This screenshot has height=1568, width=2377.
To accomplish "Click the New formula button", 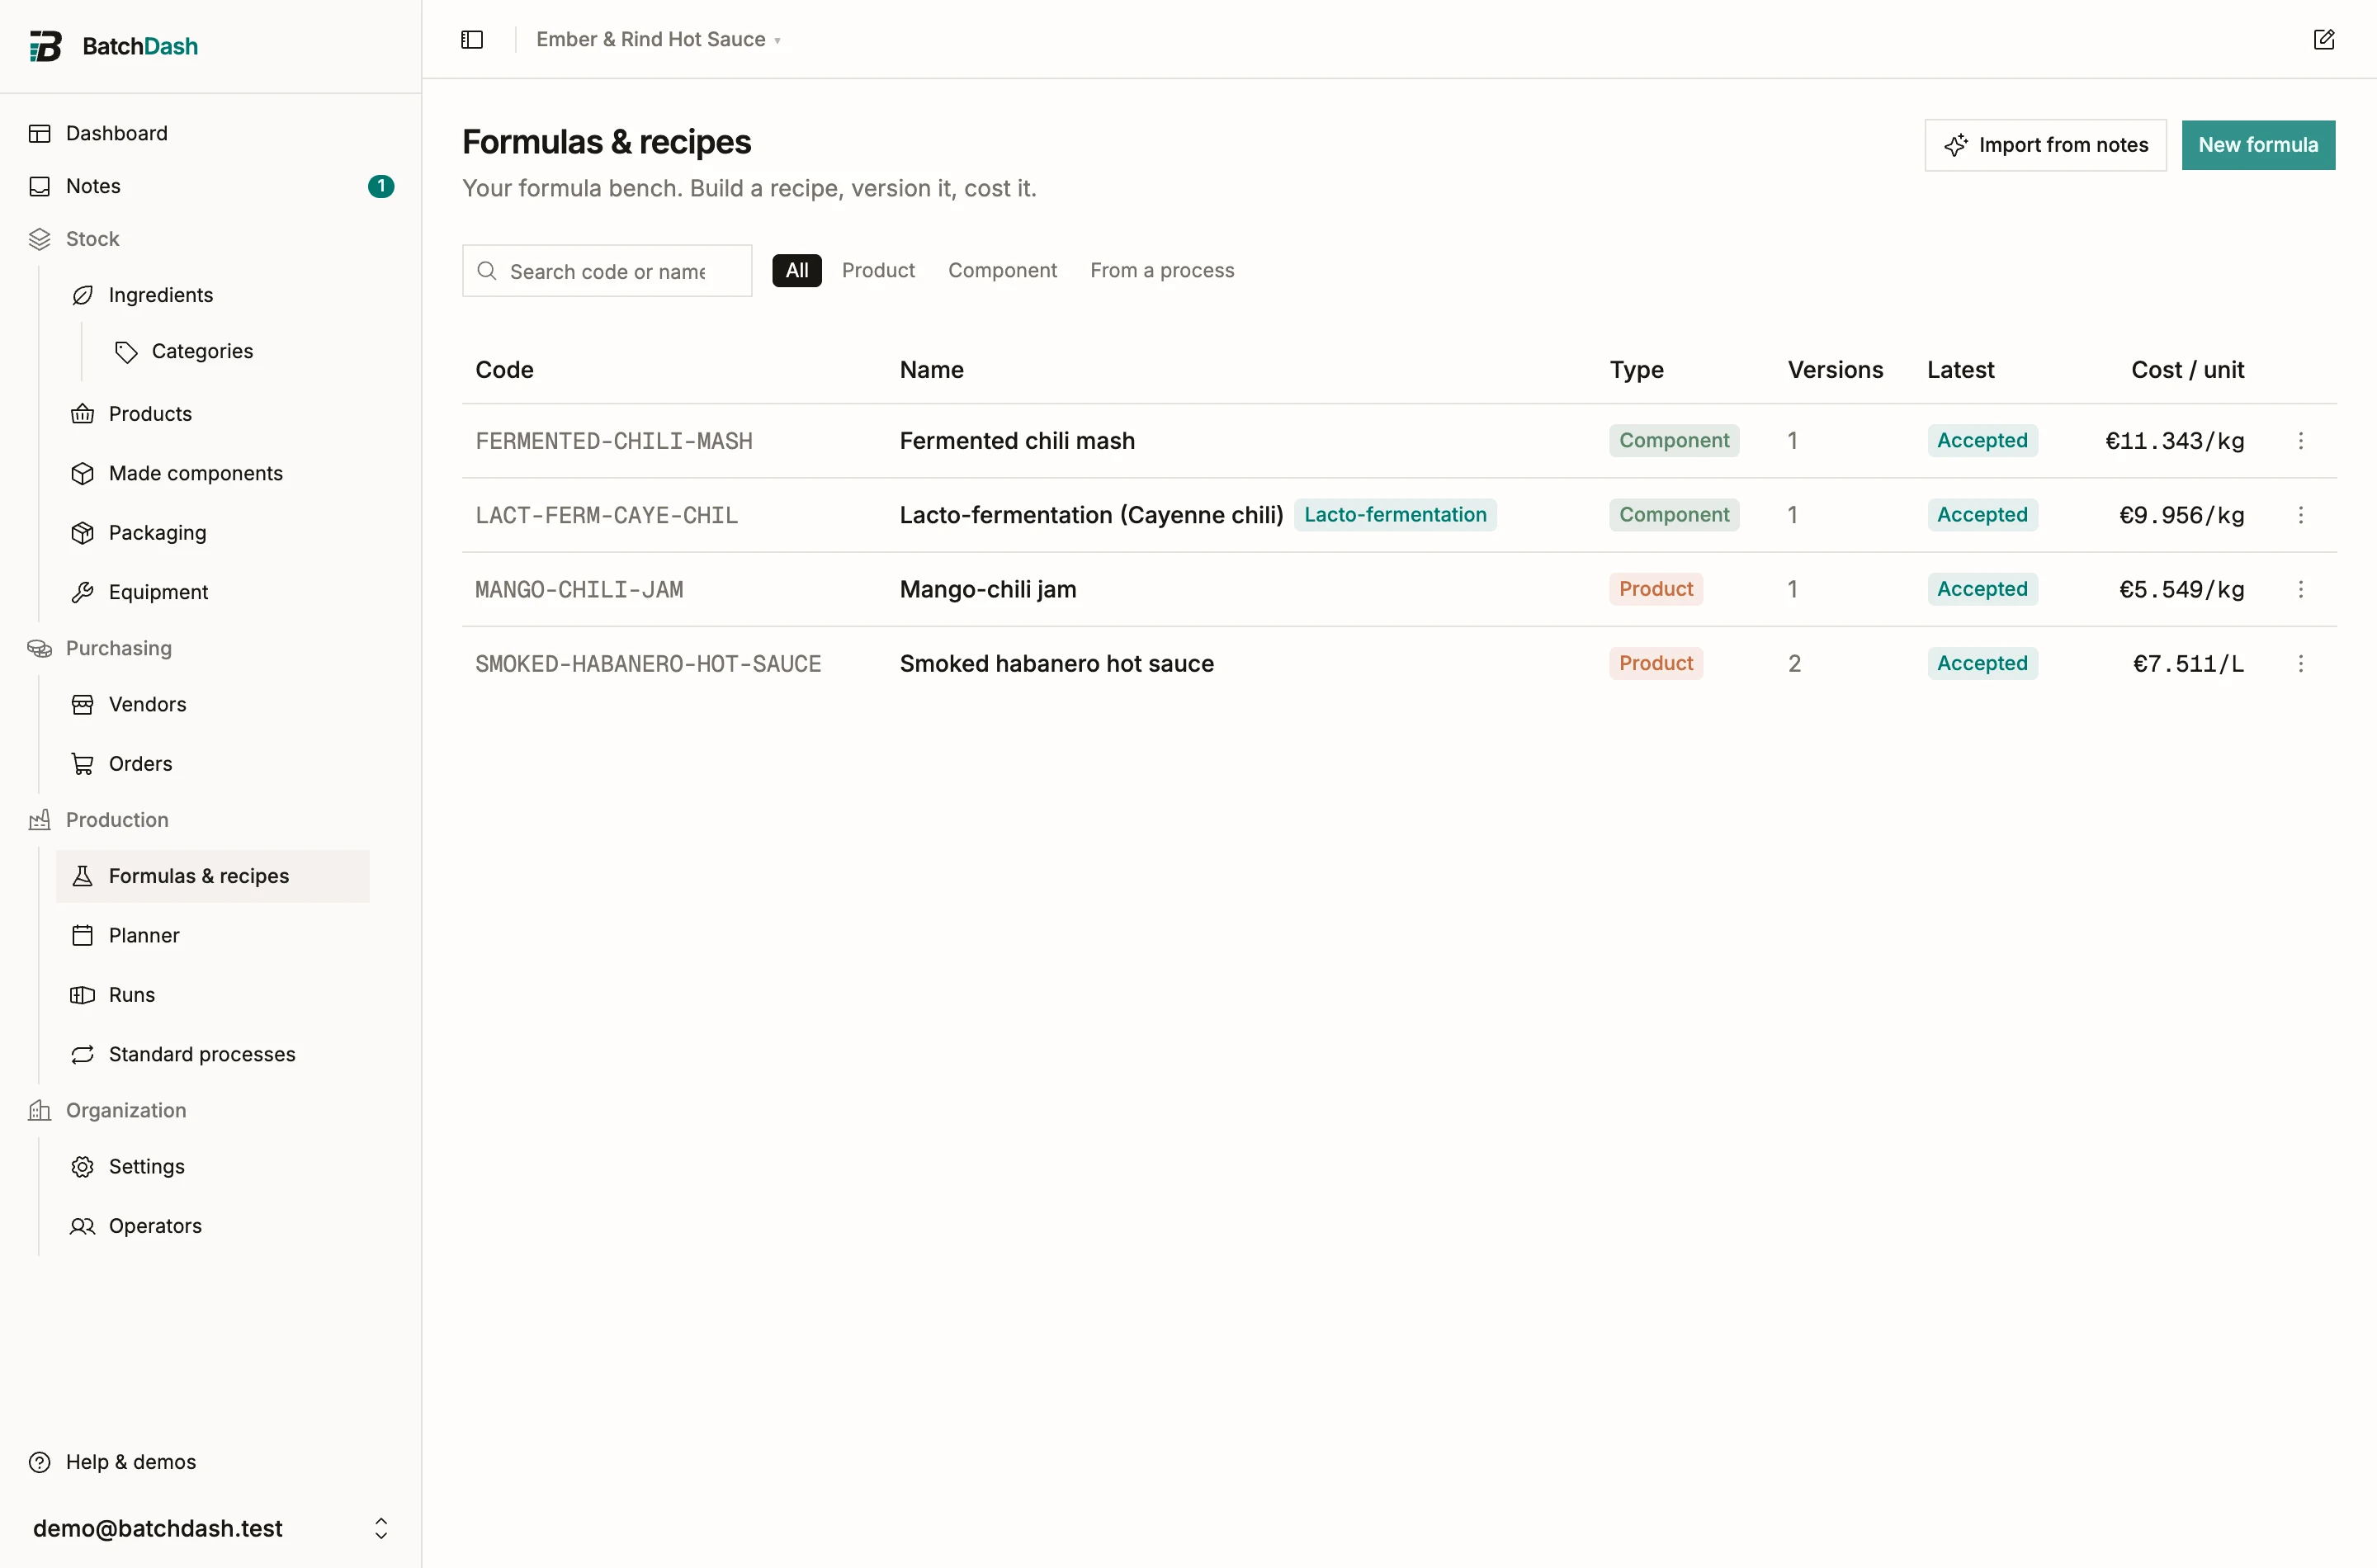I will (2258, 145).
